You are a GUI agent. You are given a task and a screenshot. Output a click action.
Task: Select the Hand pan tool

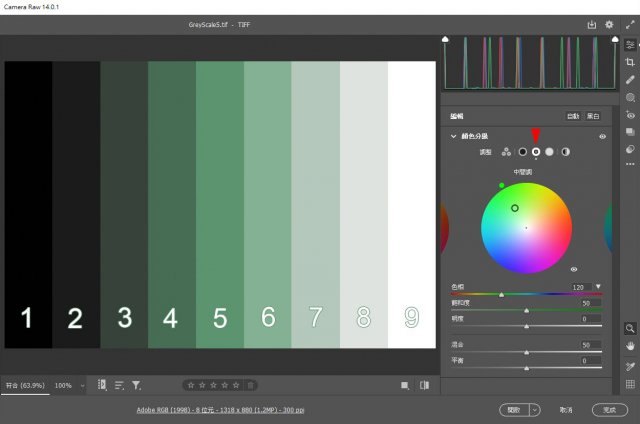coord(630,346)
